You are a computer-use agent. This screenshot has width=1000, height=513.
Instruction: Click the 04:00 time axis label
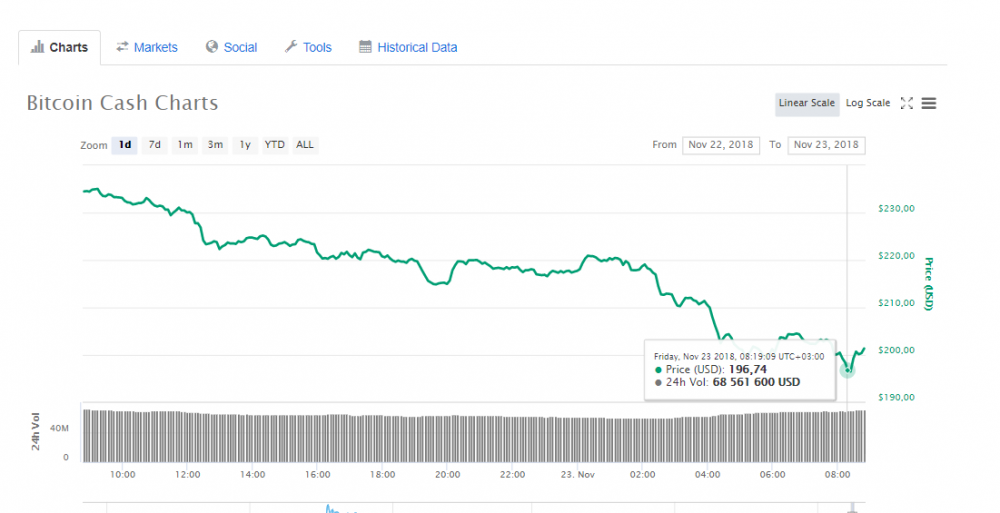tap(708, 475)
